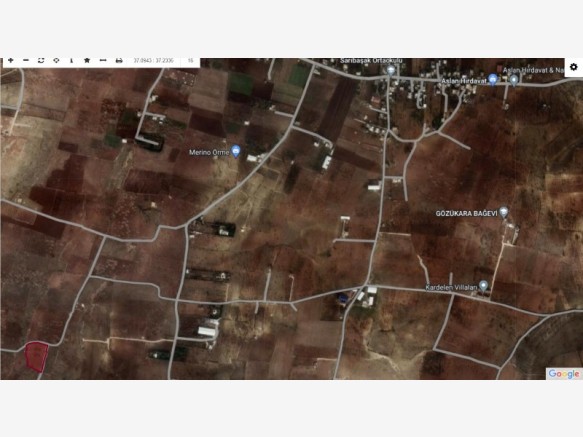Click the Kardelen Villaları location pin
Viewport: 583px width, 437px height.
[483, 286]
